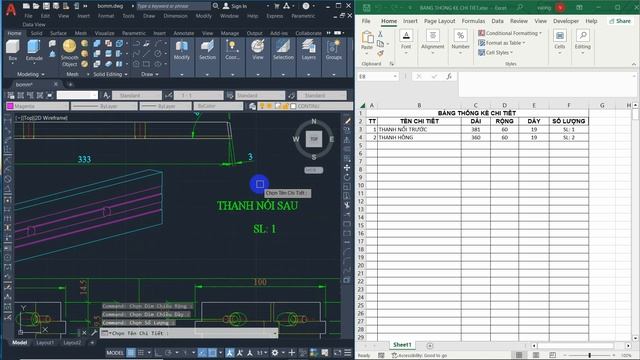Screen dimensions: 640x360
Task: Click the Excel vertical scrollbar
Action: coord(635,221)
